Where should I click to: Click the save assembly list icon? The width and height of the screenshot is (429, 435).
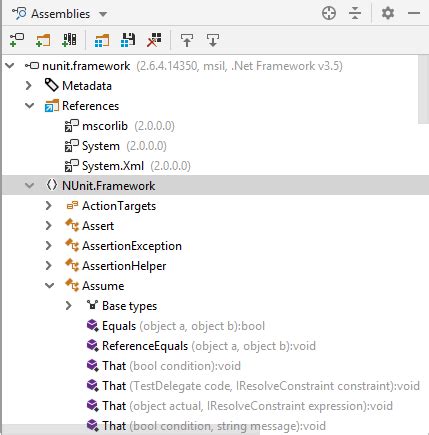coord(128,40)
